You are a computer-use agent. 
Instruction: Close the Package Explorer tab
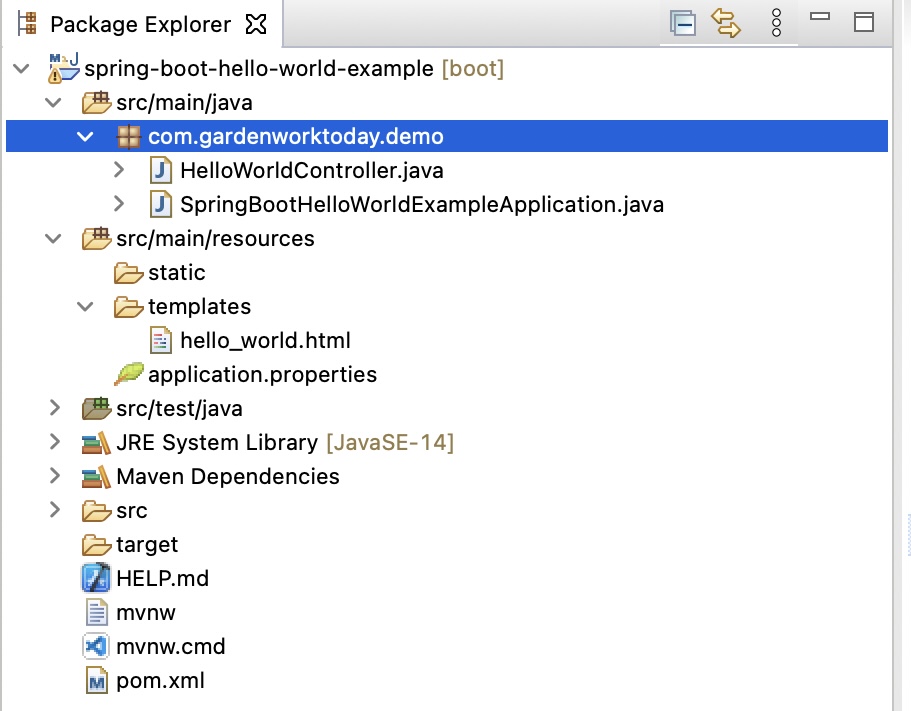coord(257,25)
